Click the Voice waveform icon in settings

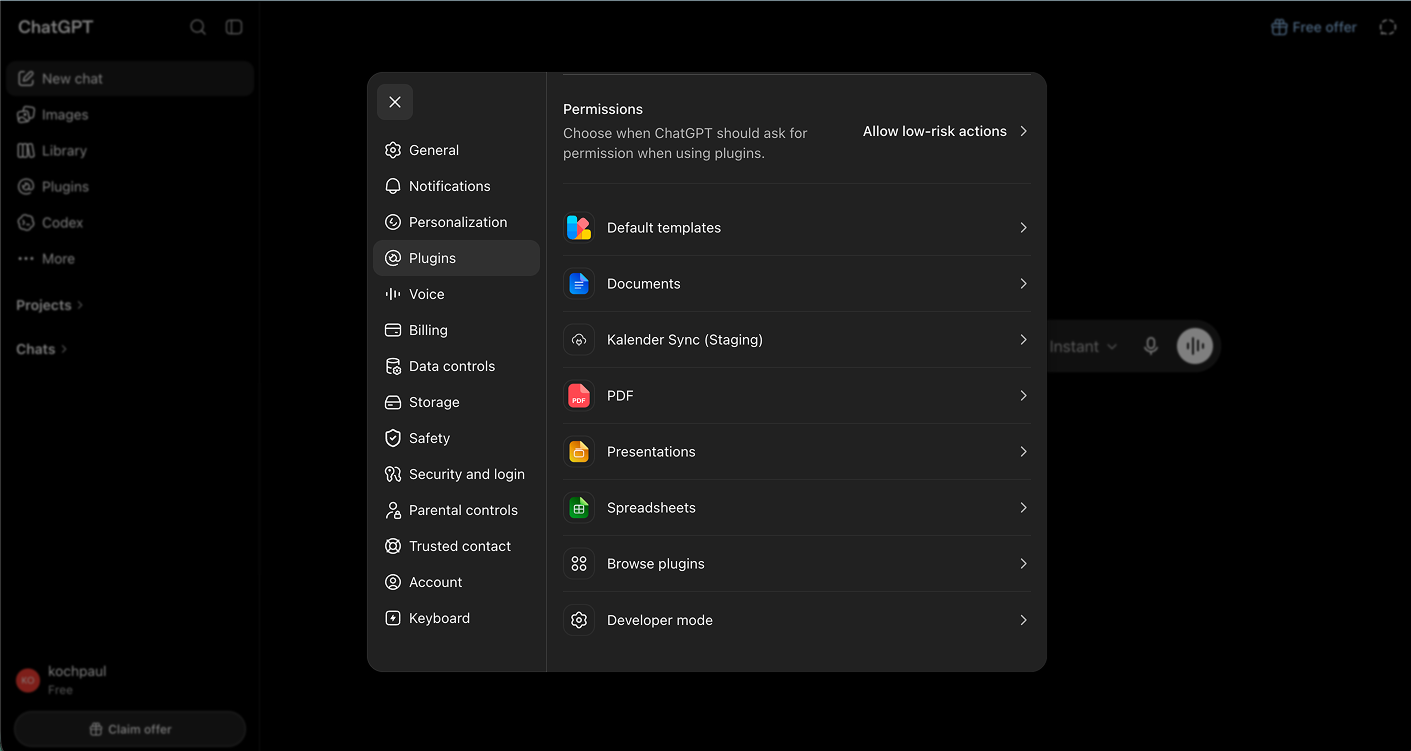tap(393, 294)
